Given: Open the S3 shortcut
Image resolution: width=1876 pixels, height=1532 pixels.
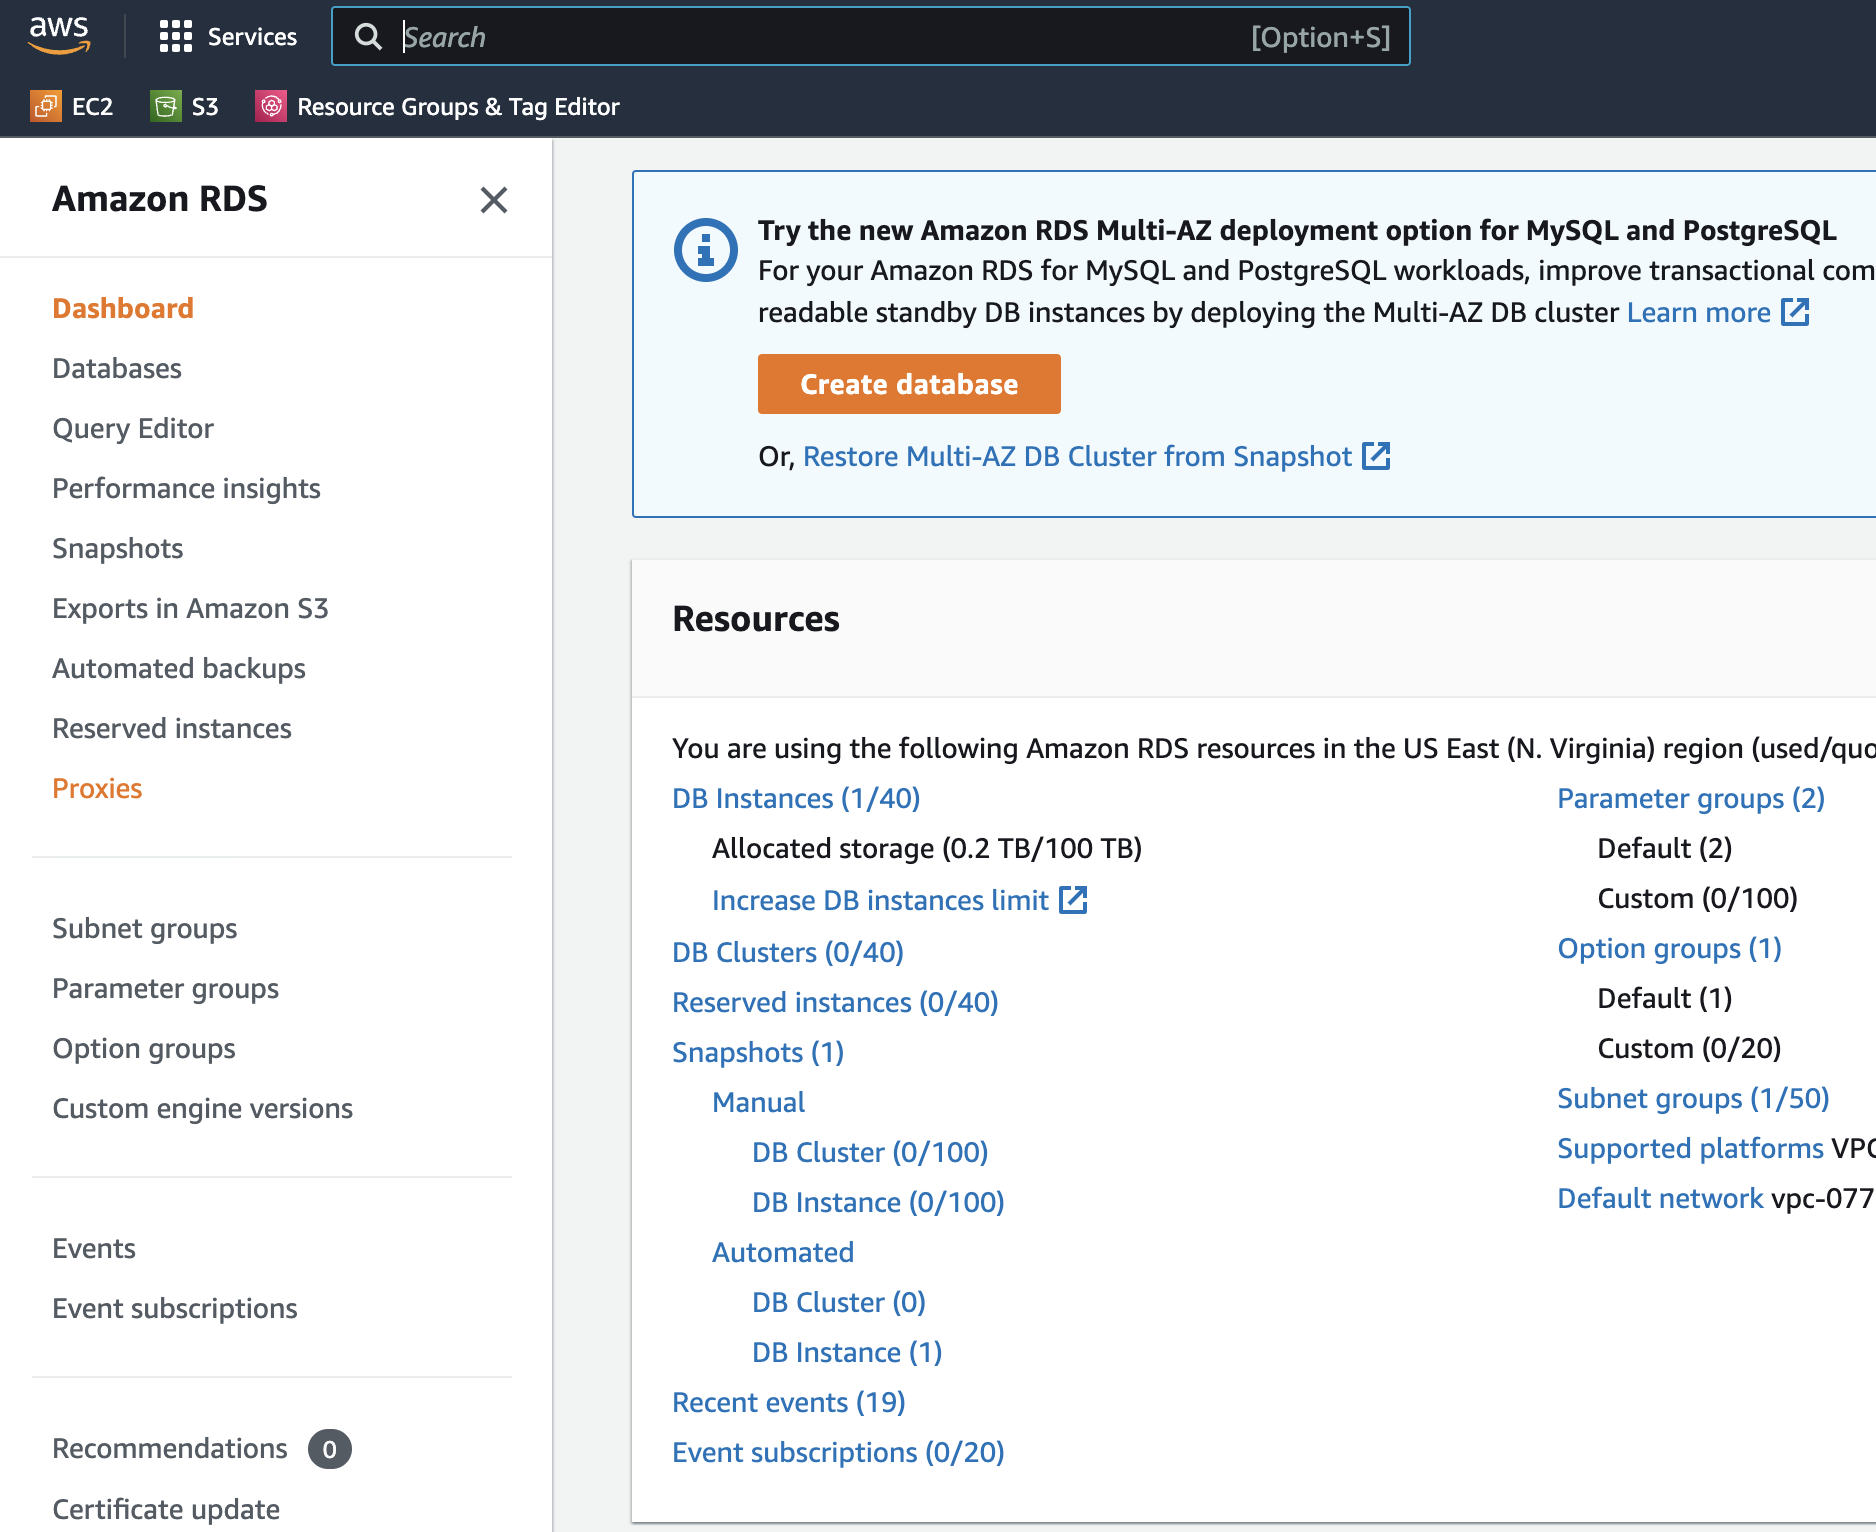Looking at the screenshot, I should 185,106.
